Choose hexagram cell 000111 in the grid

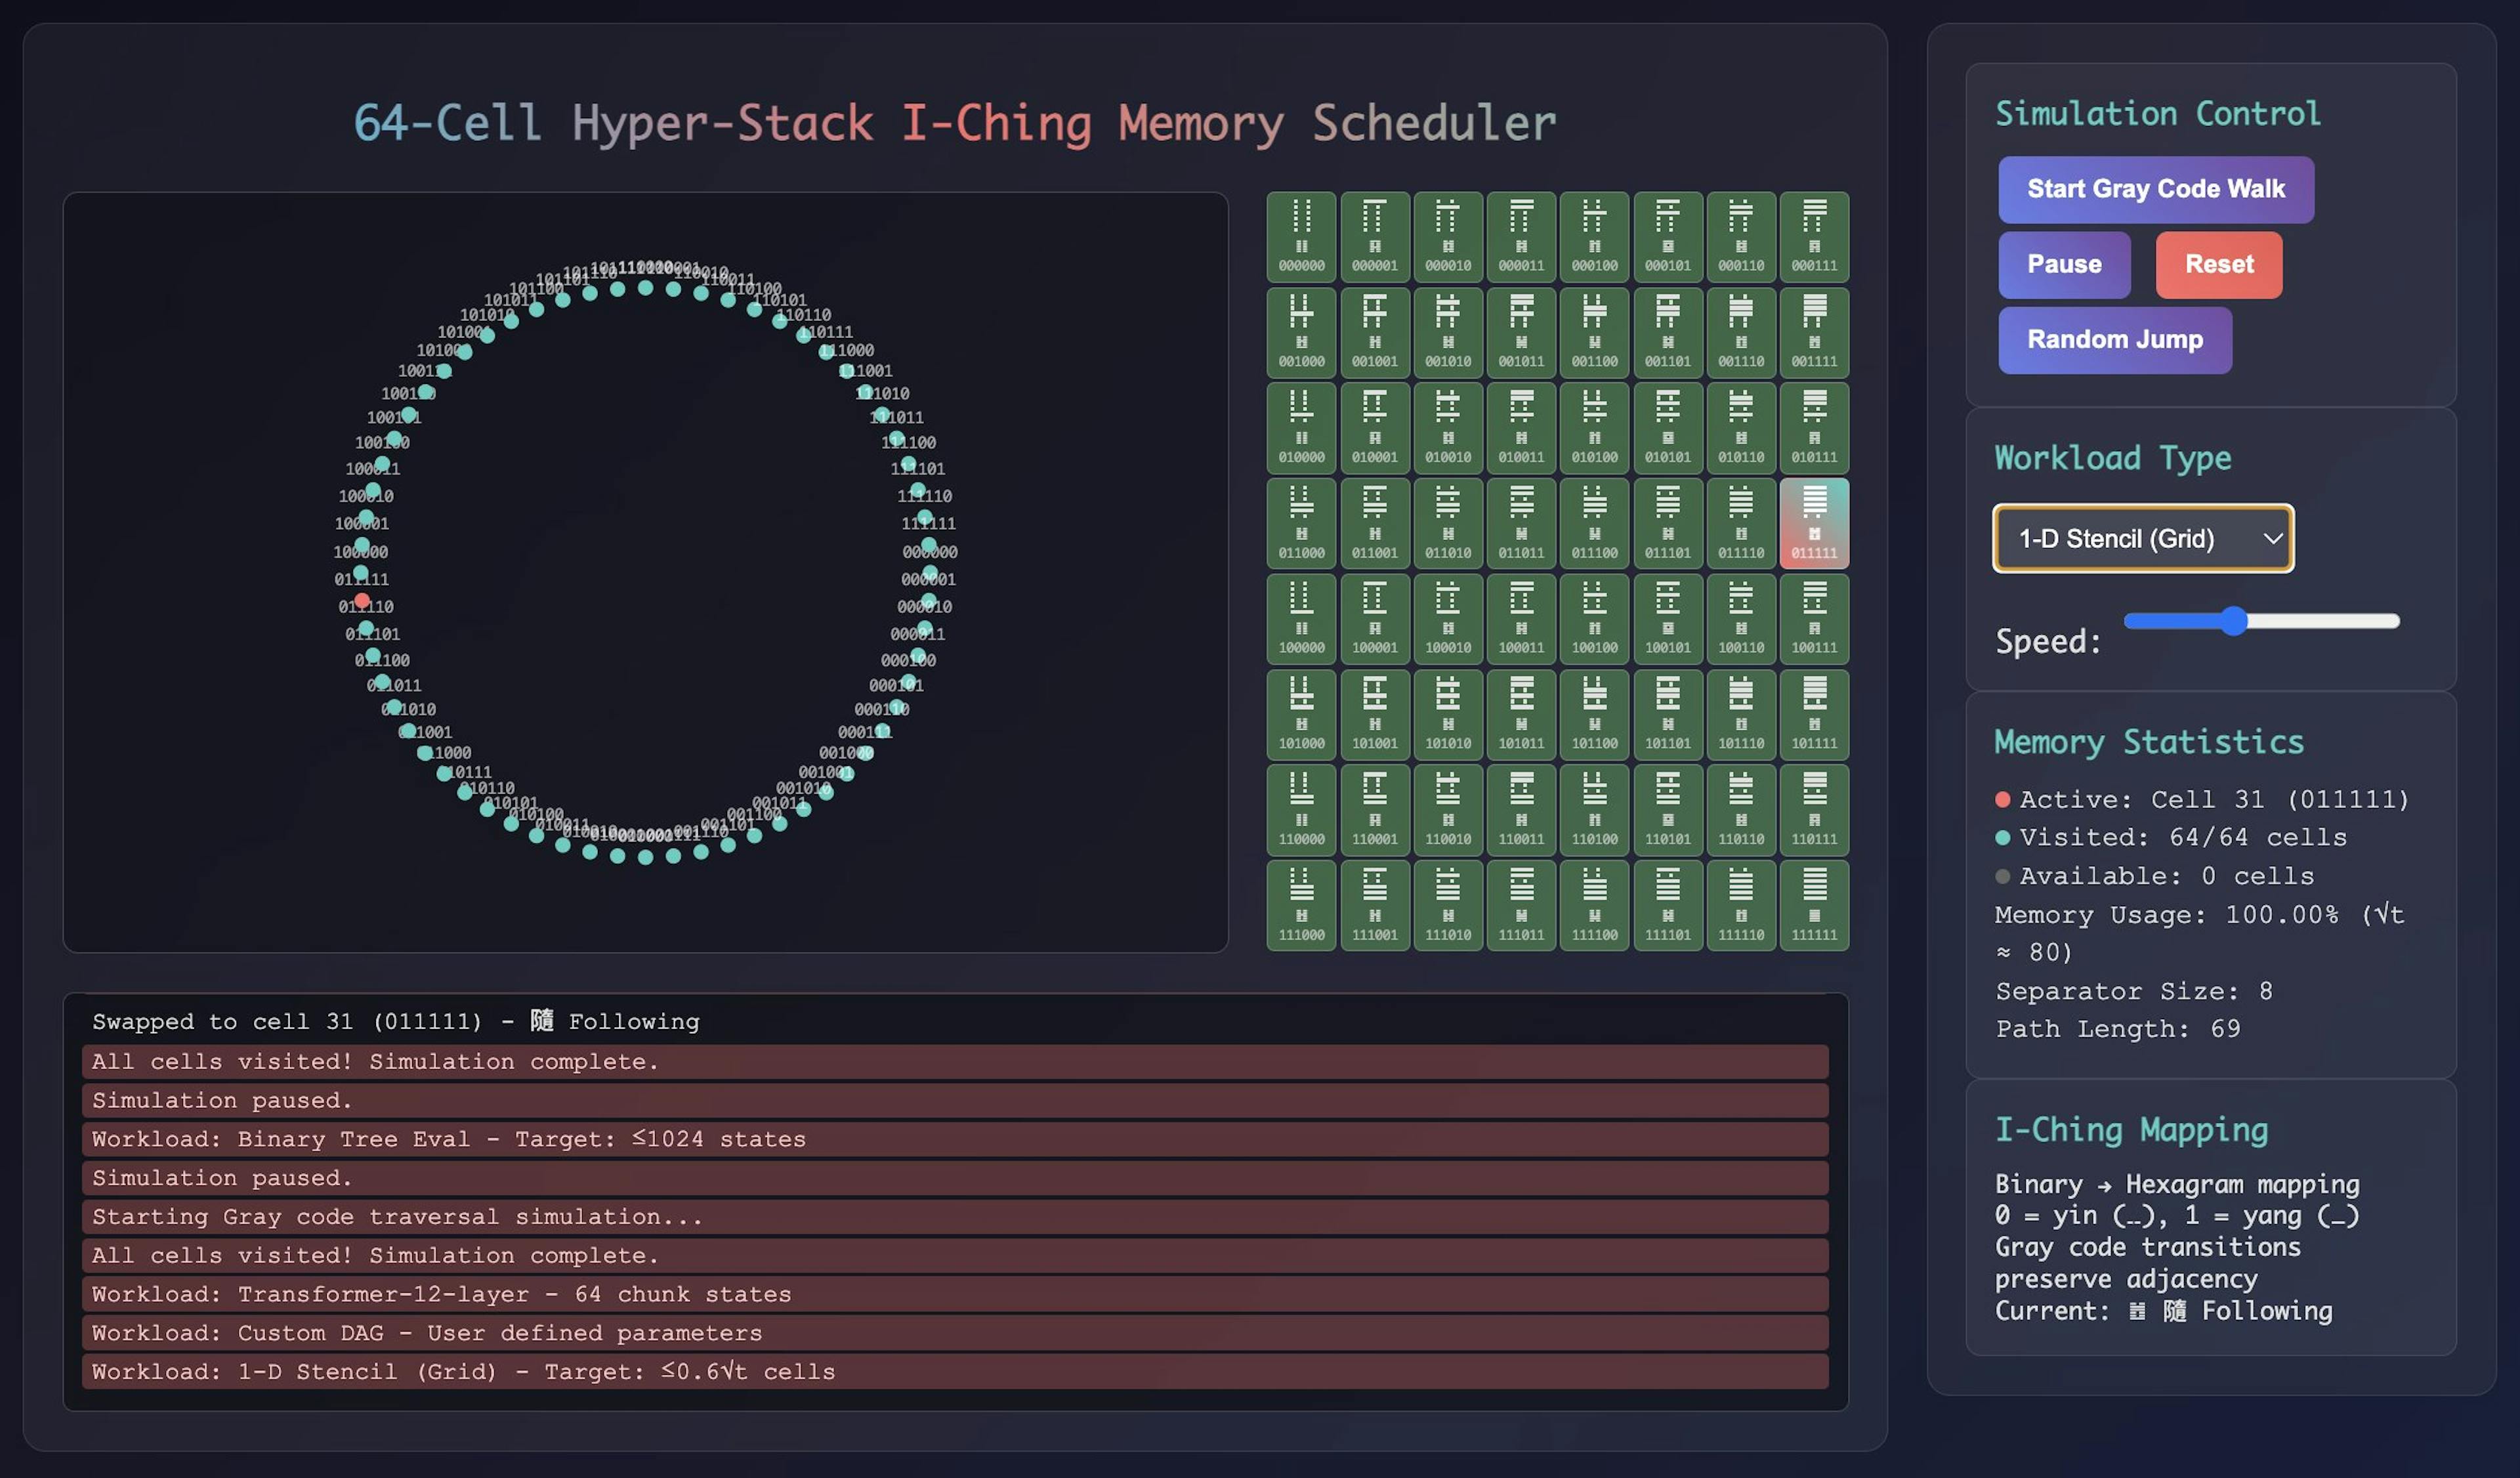(1813, 237)
